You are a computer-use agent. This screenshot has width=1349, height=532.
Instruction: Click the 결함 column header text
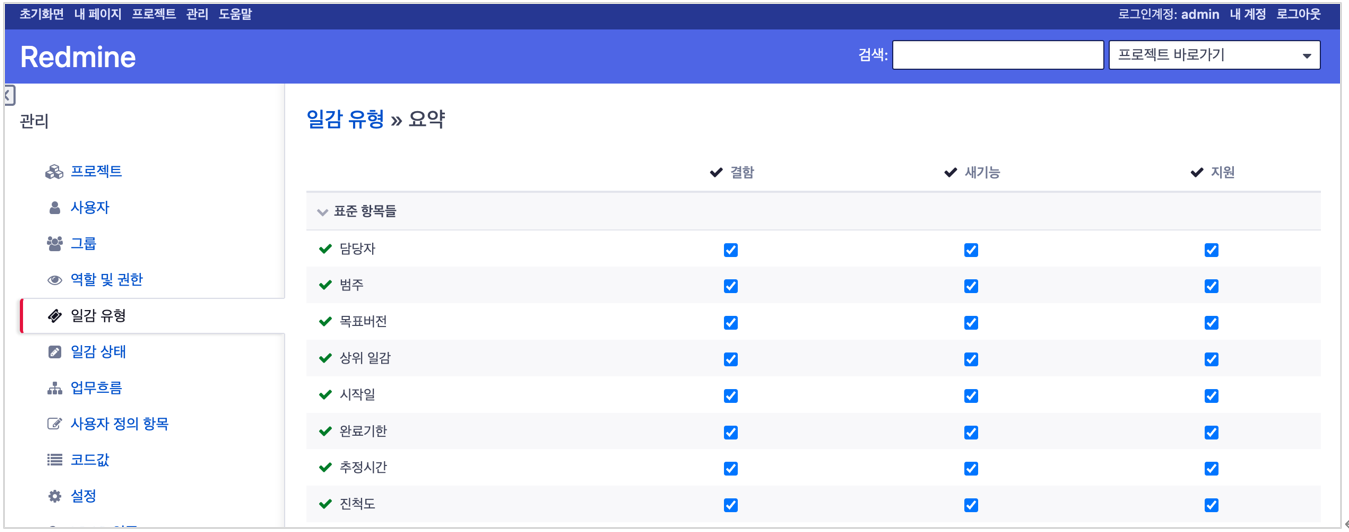click(742, 172)
